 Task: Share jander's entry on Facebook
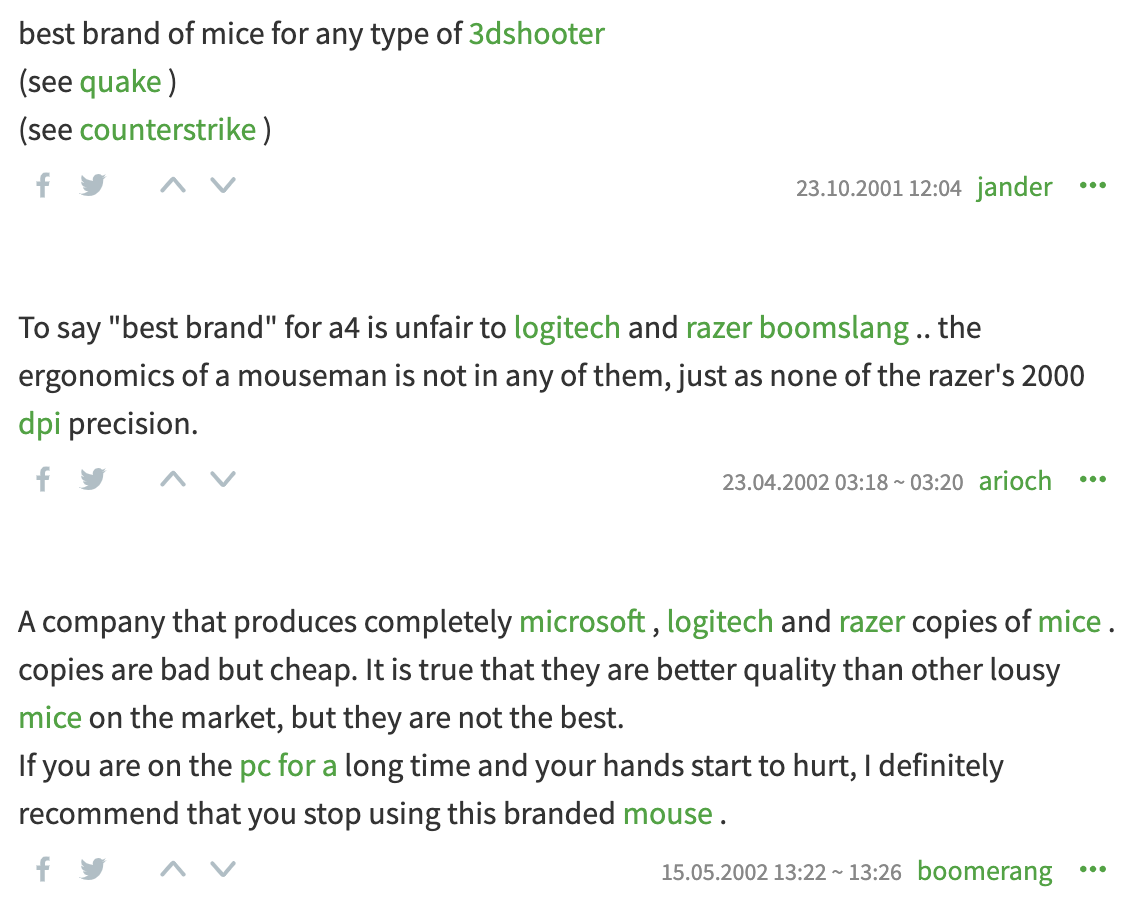tap(43, 185)
